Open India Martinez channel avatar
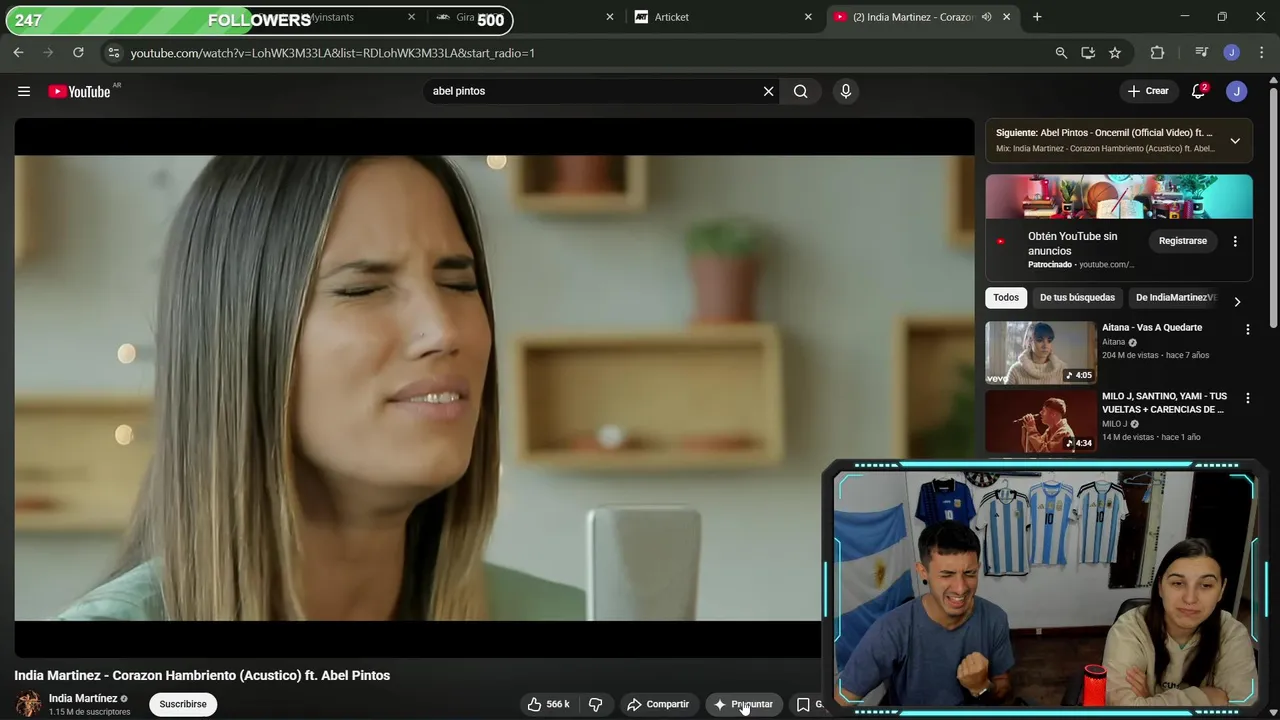 (x=28, y=704)
